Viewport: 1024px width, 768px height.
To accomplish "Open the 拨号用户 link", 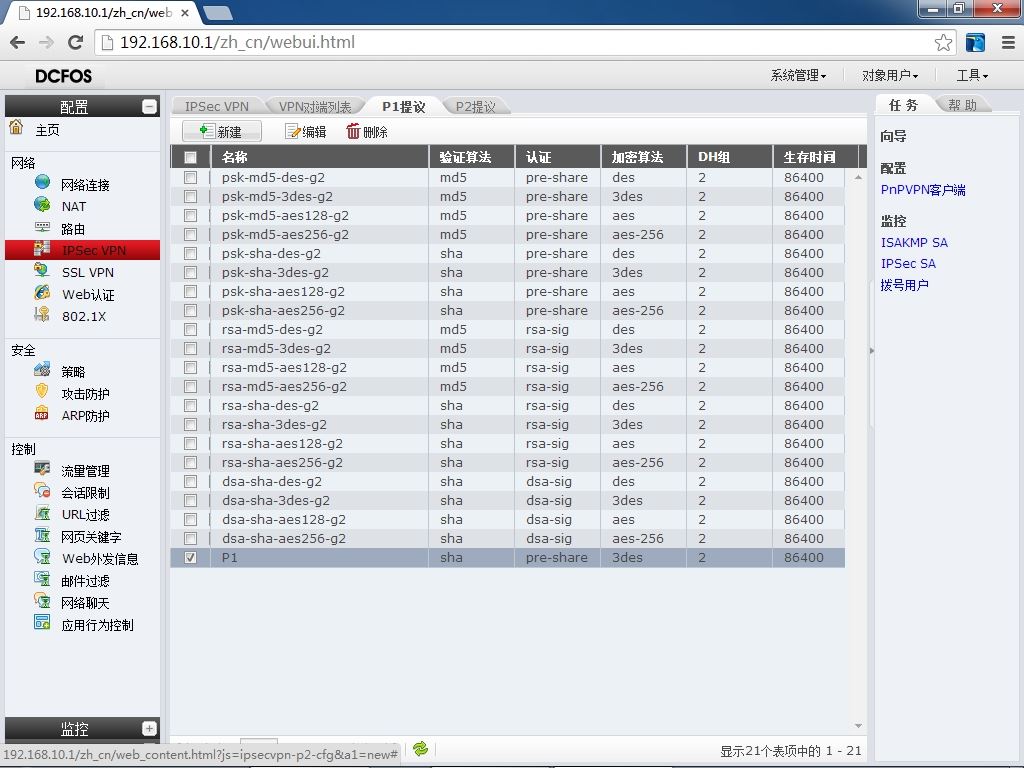I will pyautogui.click(x=904, y=285).
